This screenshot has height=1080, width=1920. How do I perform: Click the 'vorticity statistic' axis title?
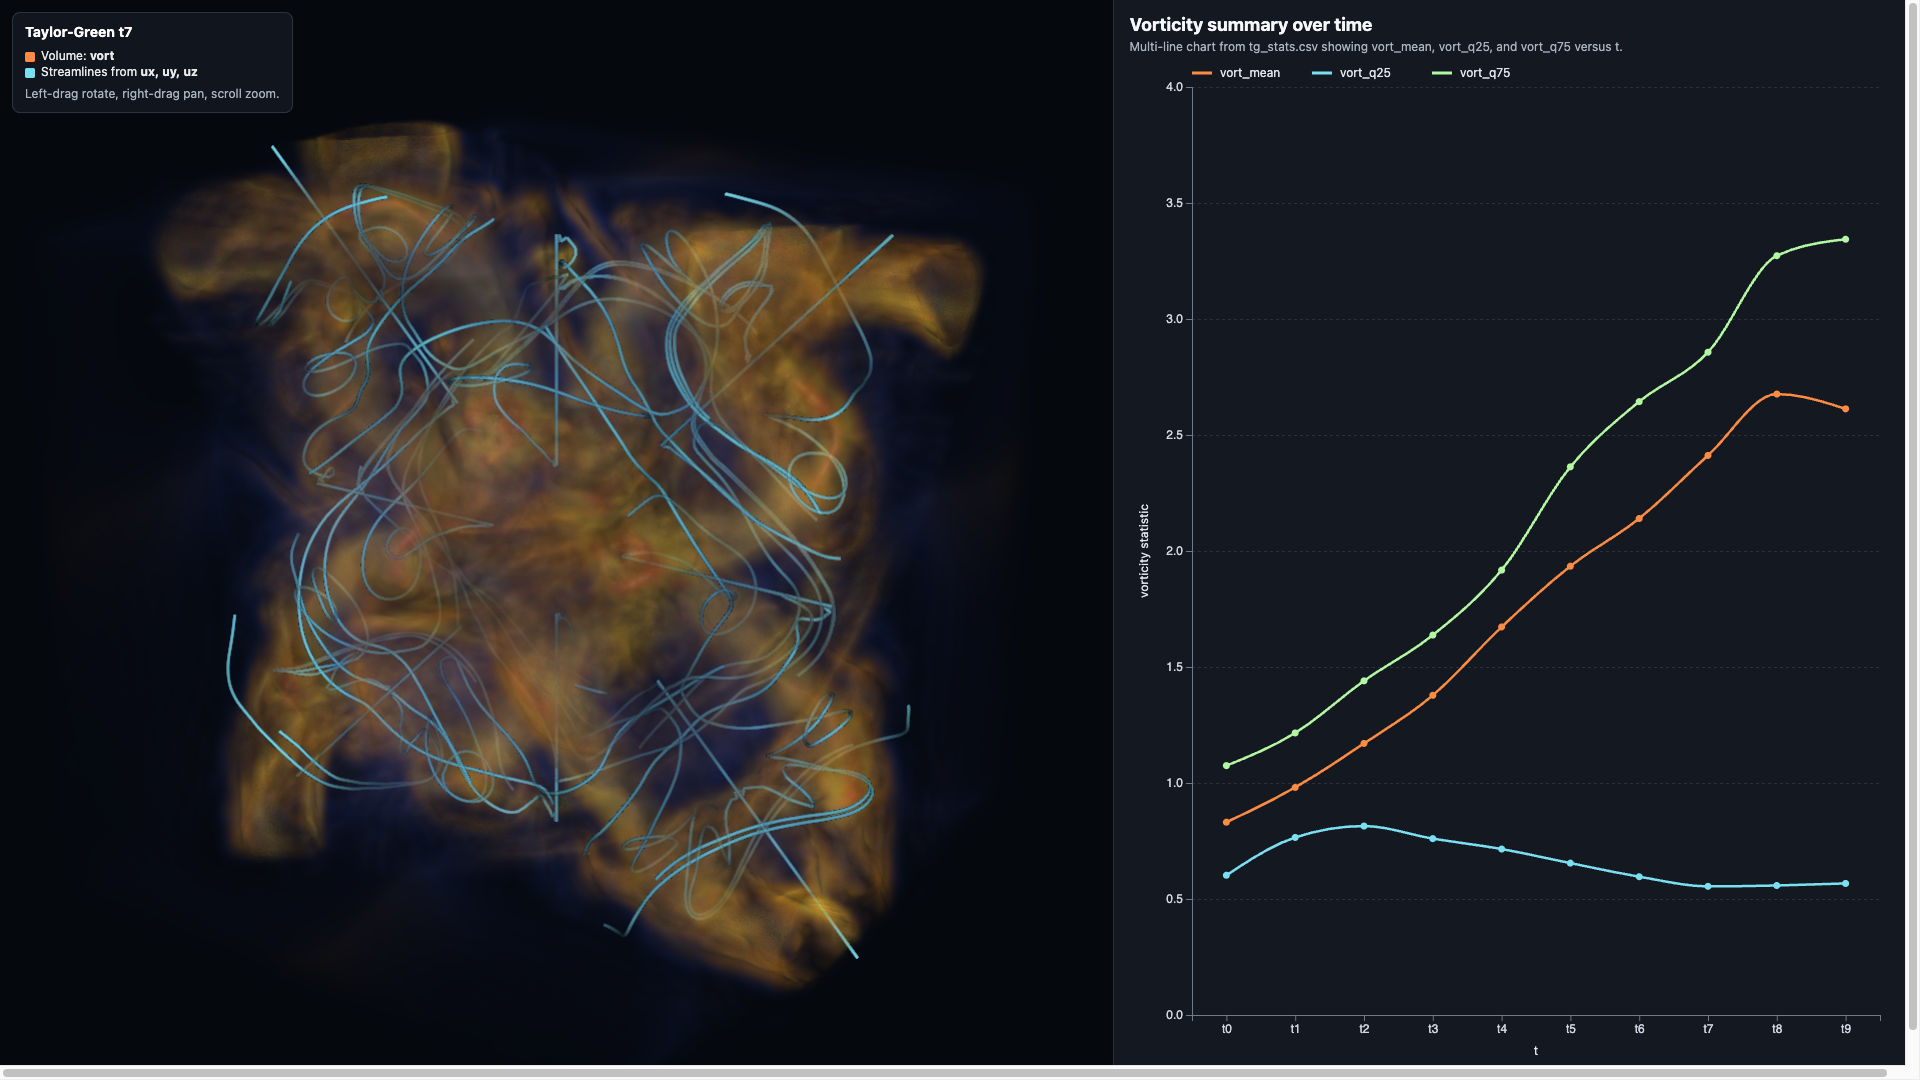[1144, 551]
